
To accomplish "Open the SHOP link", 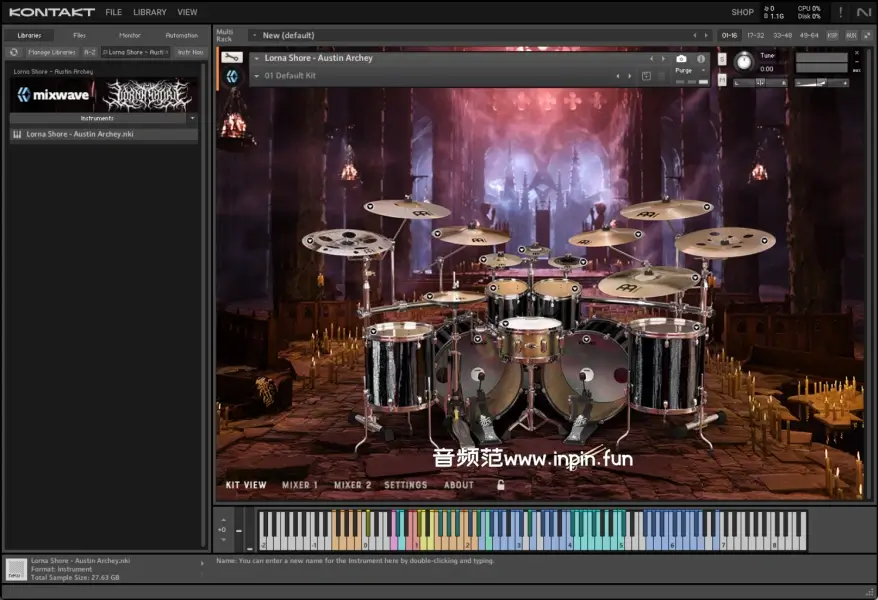I will pos(742,12).
